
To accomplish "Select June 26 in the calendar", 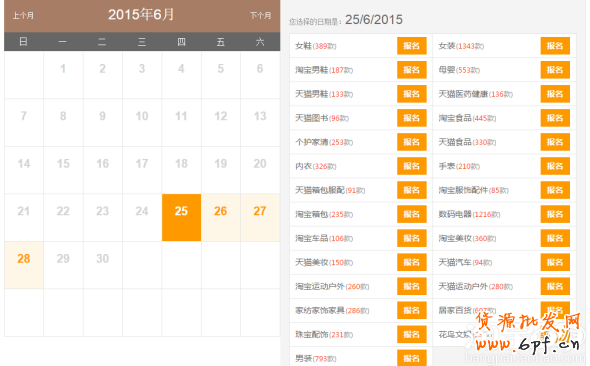I will point(220,217).
